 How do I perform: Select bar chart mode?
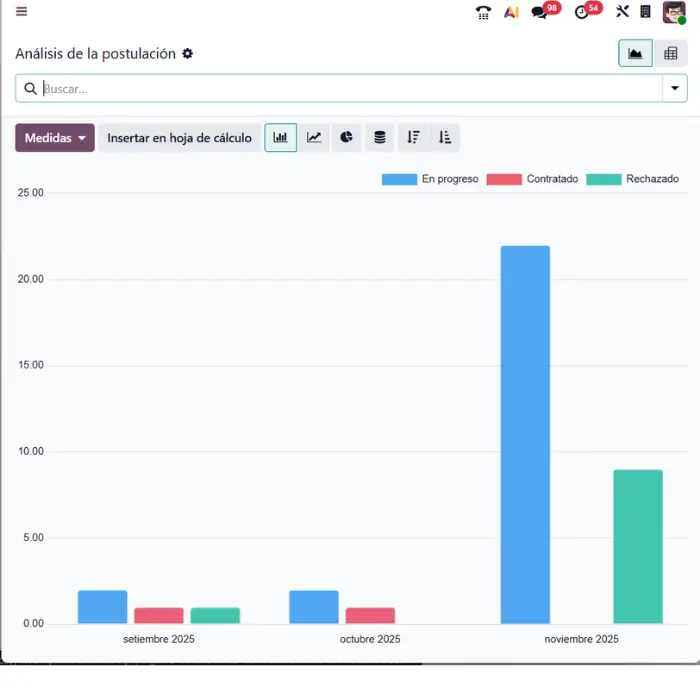click(x=281, y=138)
